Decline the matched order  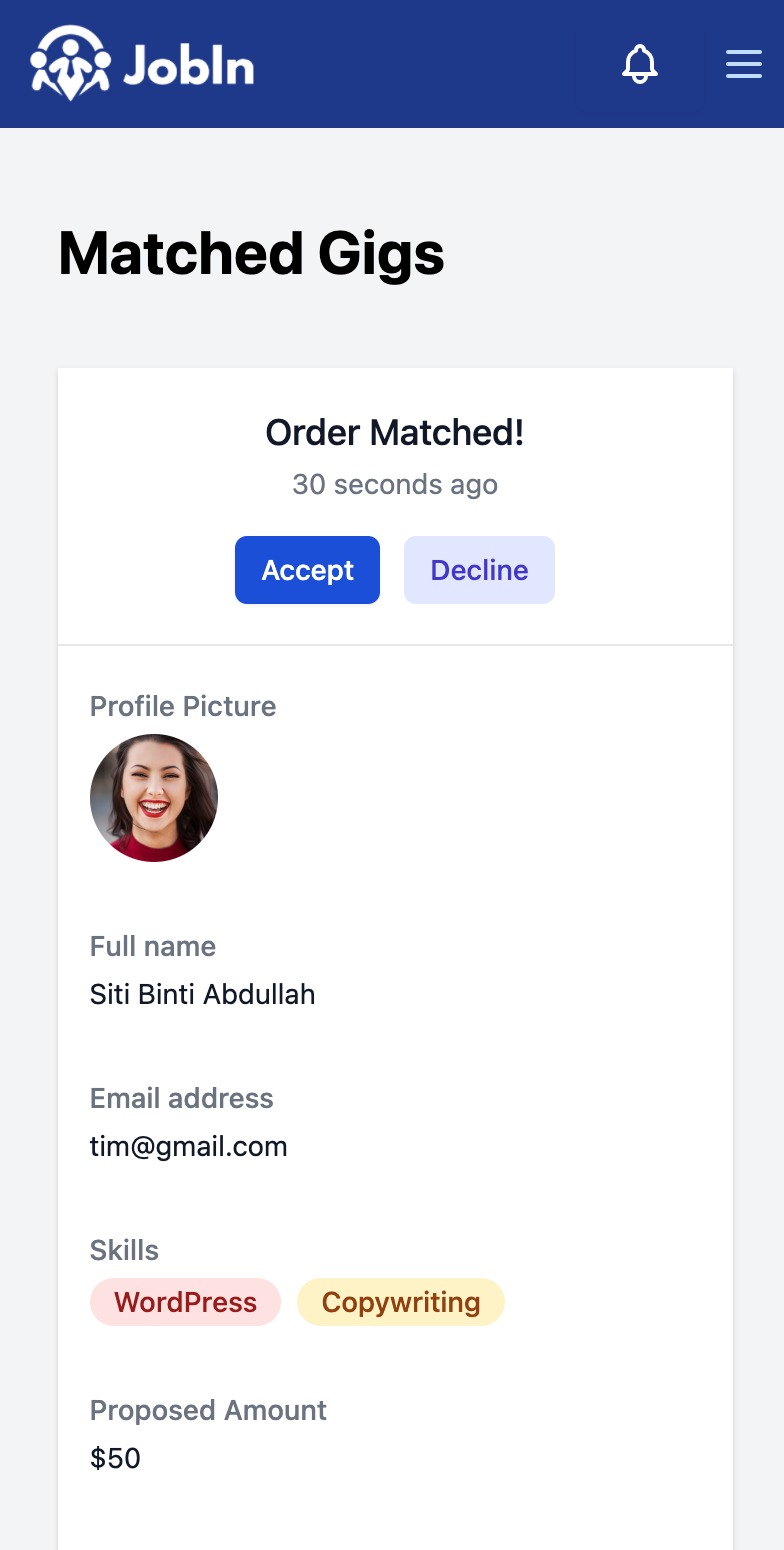coord(479,570)
